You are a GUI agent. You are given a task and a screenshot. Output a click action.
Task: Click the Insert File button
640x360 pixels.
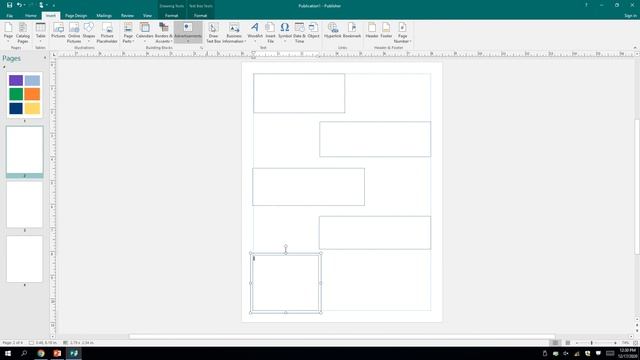[270, 33]
